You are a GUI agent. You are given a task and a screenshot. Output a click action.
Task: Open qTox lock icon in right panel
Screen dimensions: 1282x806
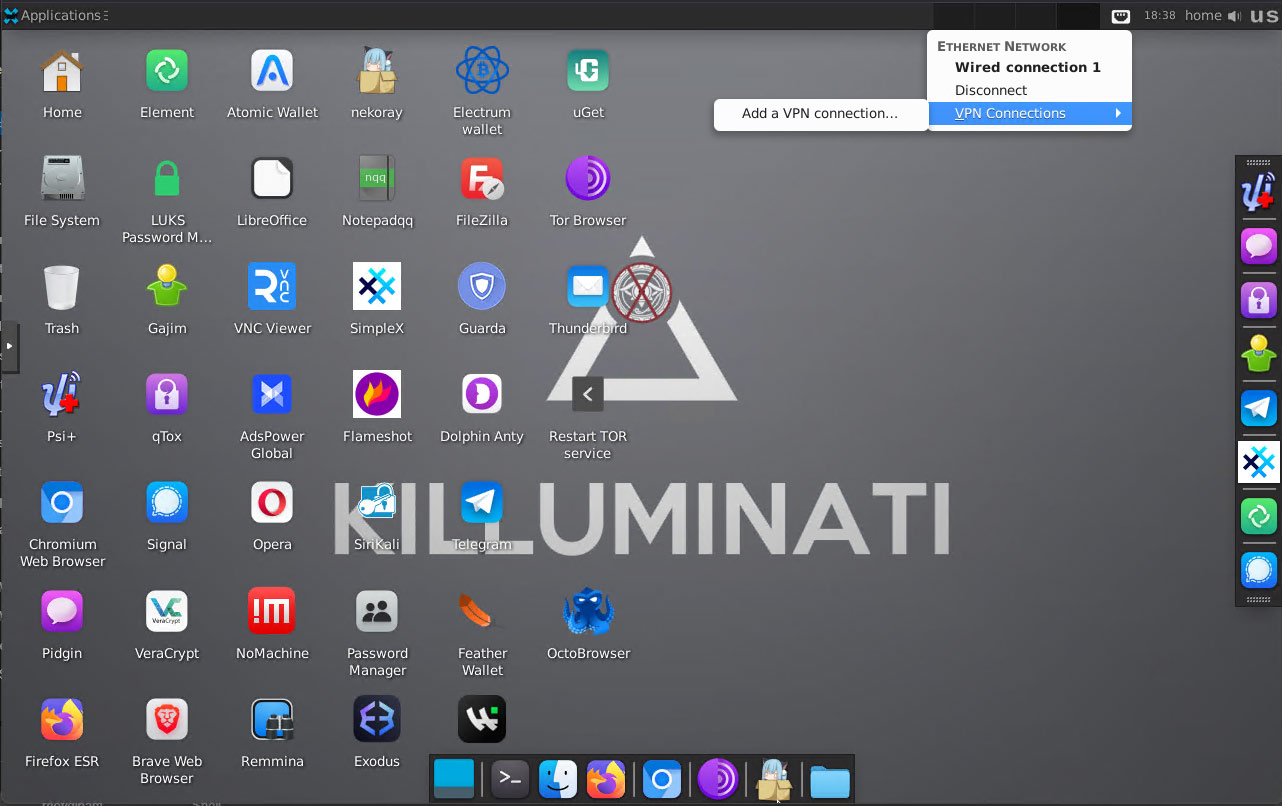pyautogui.click(x=1259, y=299)
